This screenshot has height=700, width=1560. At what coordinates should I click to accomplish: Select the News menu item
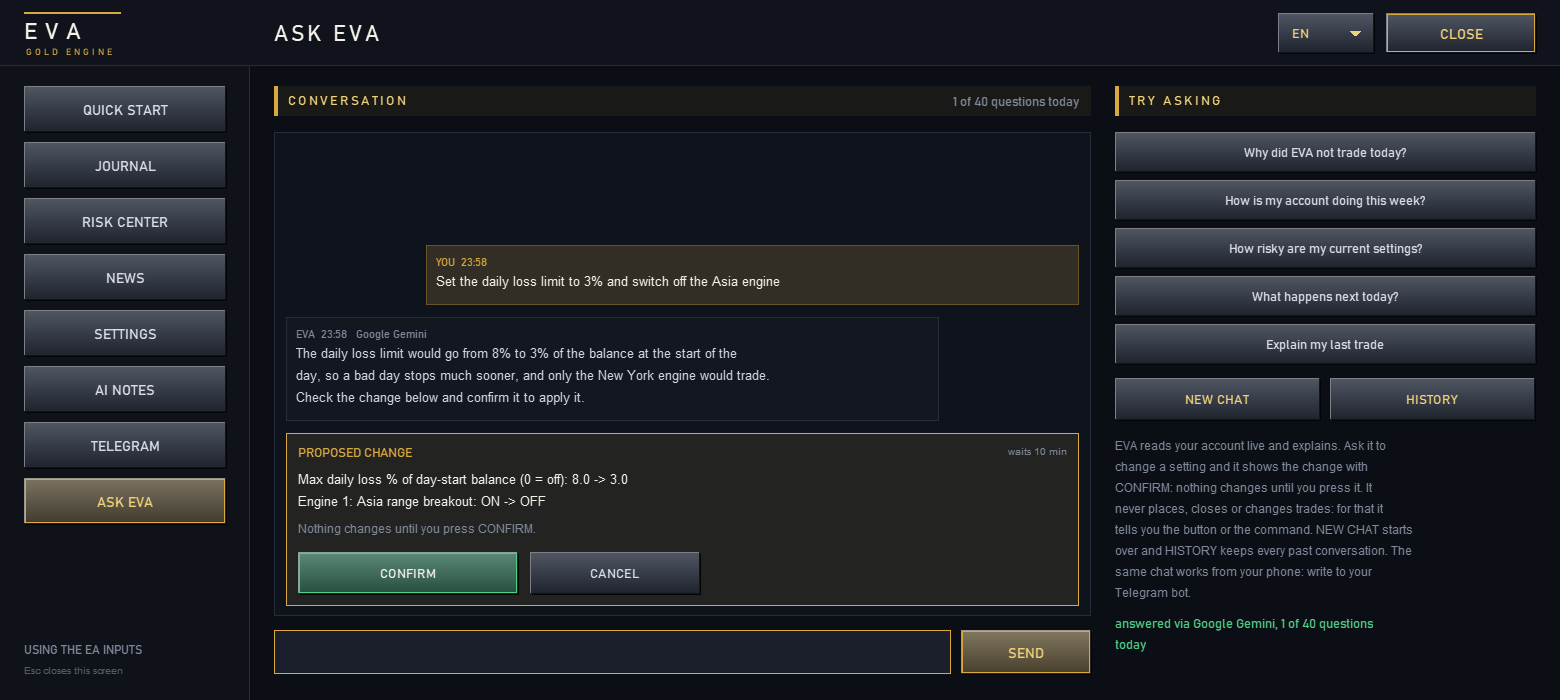point(125,277)
